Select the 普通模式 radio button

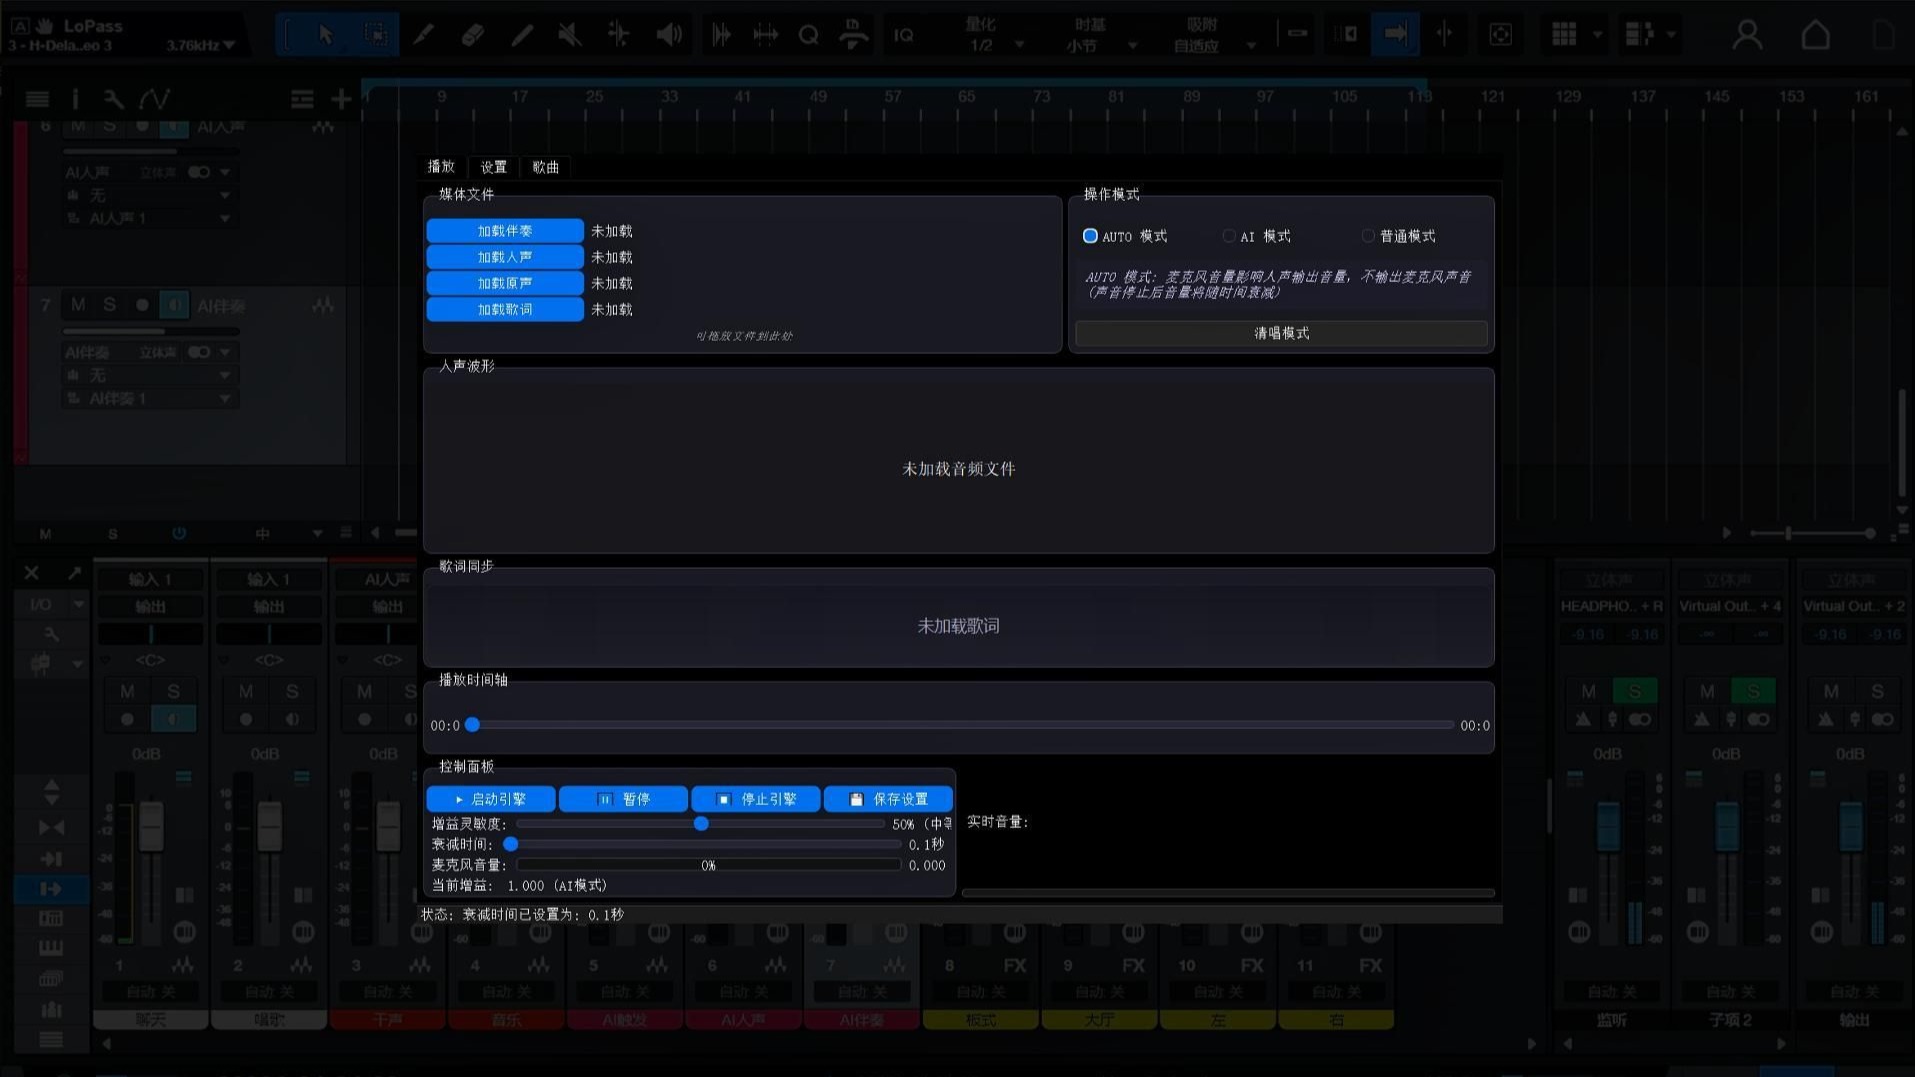[x=1367, y=236]
